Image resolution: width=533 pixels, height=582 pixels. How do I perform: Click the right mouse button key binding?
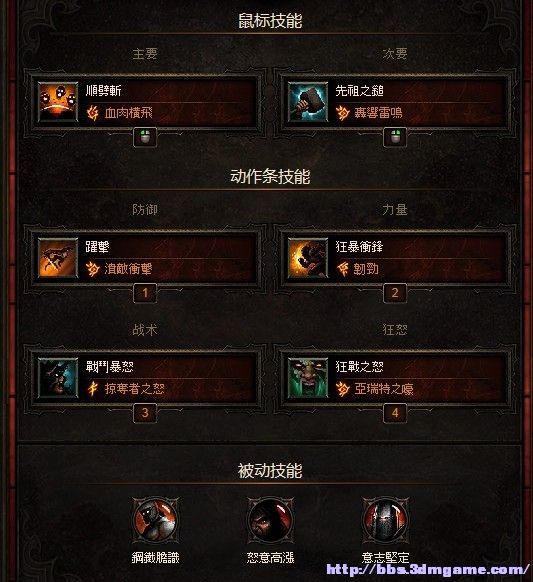point(395,137)
